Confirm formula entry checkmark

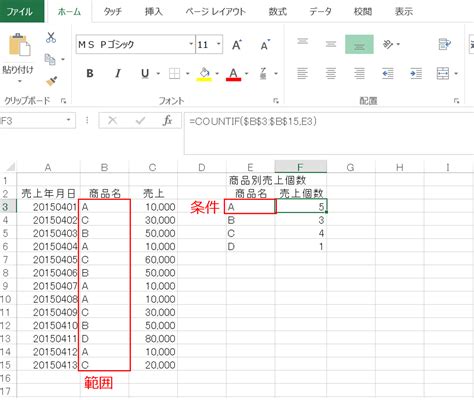click(x=140, y=121)
